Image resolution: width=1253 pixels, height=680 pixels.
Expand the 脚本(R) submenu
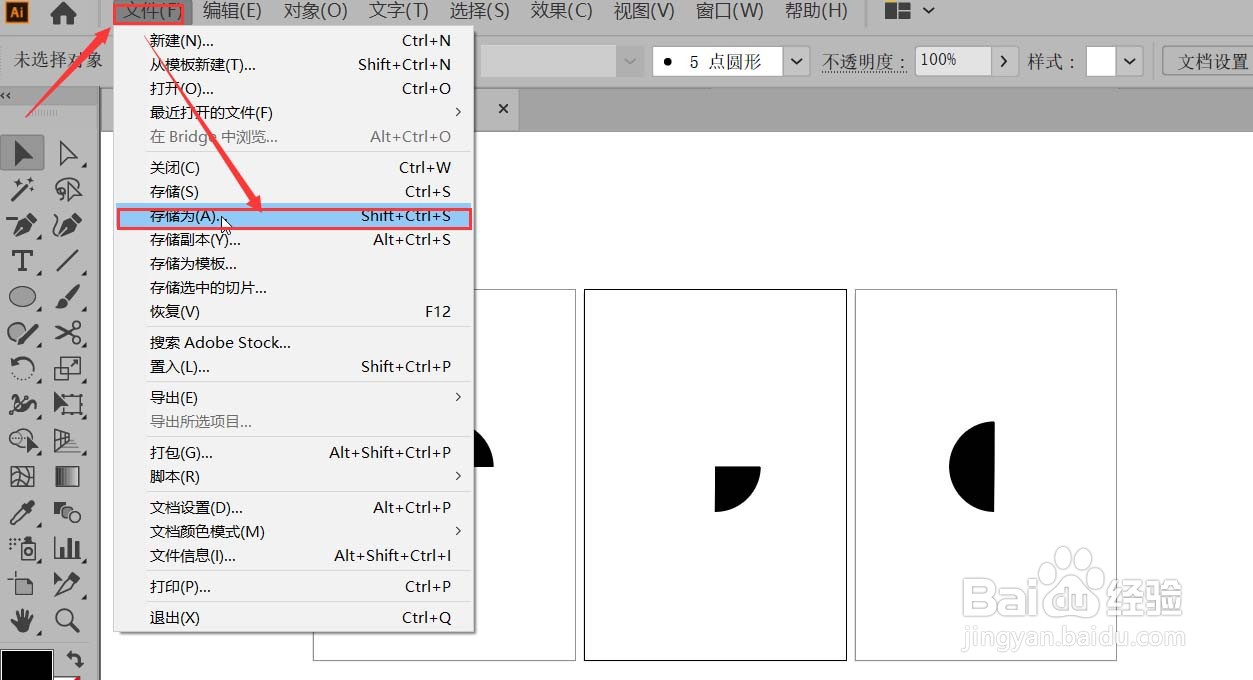click(294, 476)
